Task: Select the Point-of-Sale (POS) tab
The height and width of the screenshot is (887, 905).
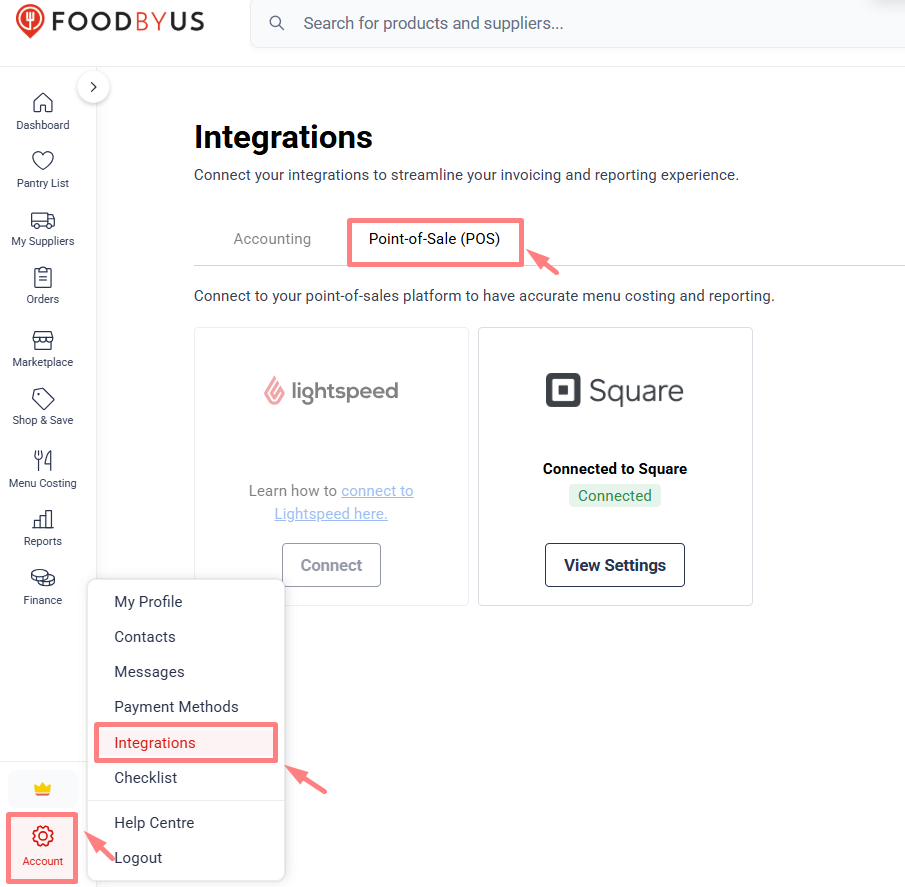Action: [x=435, y=239]
